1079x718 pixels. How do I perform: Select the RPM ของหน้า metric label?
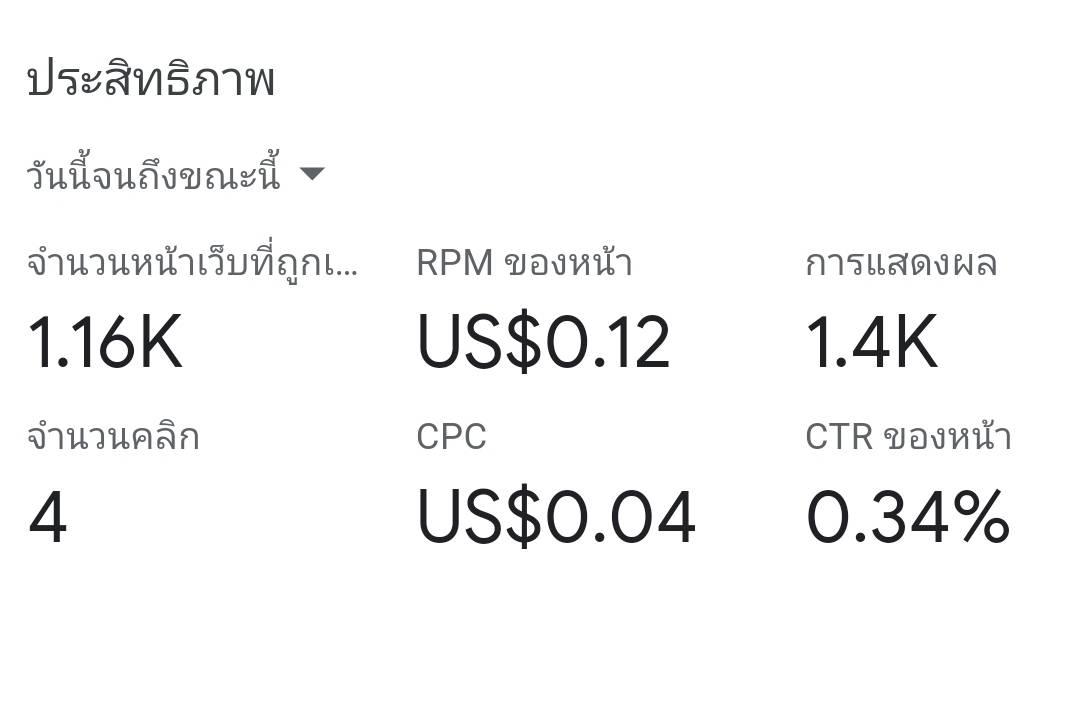click(524, 264)
